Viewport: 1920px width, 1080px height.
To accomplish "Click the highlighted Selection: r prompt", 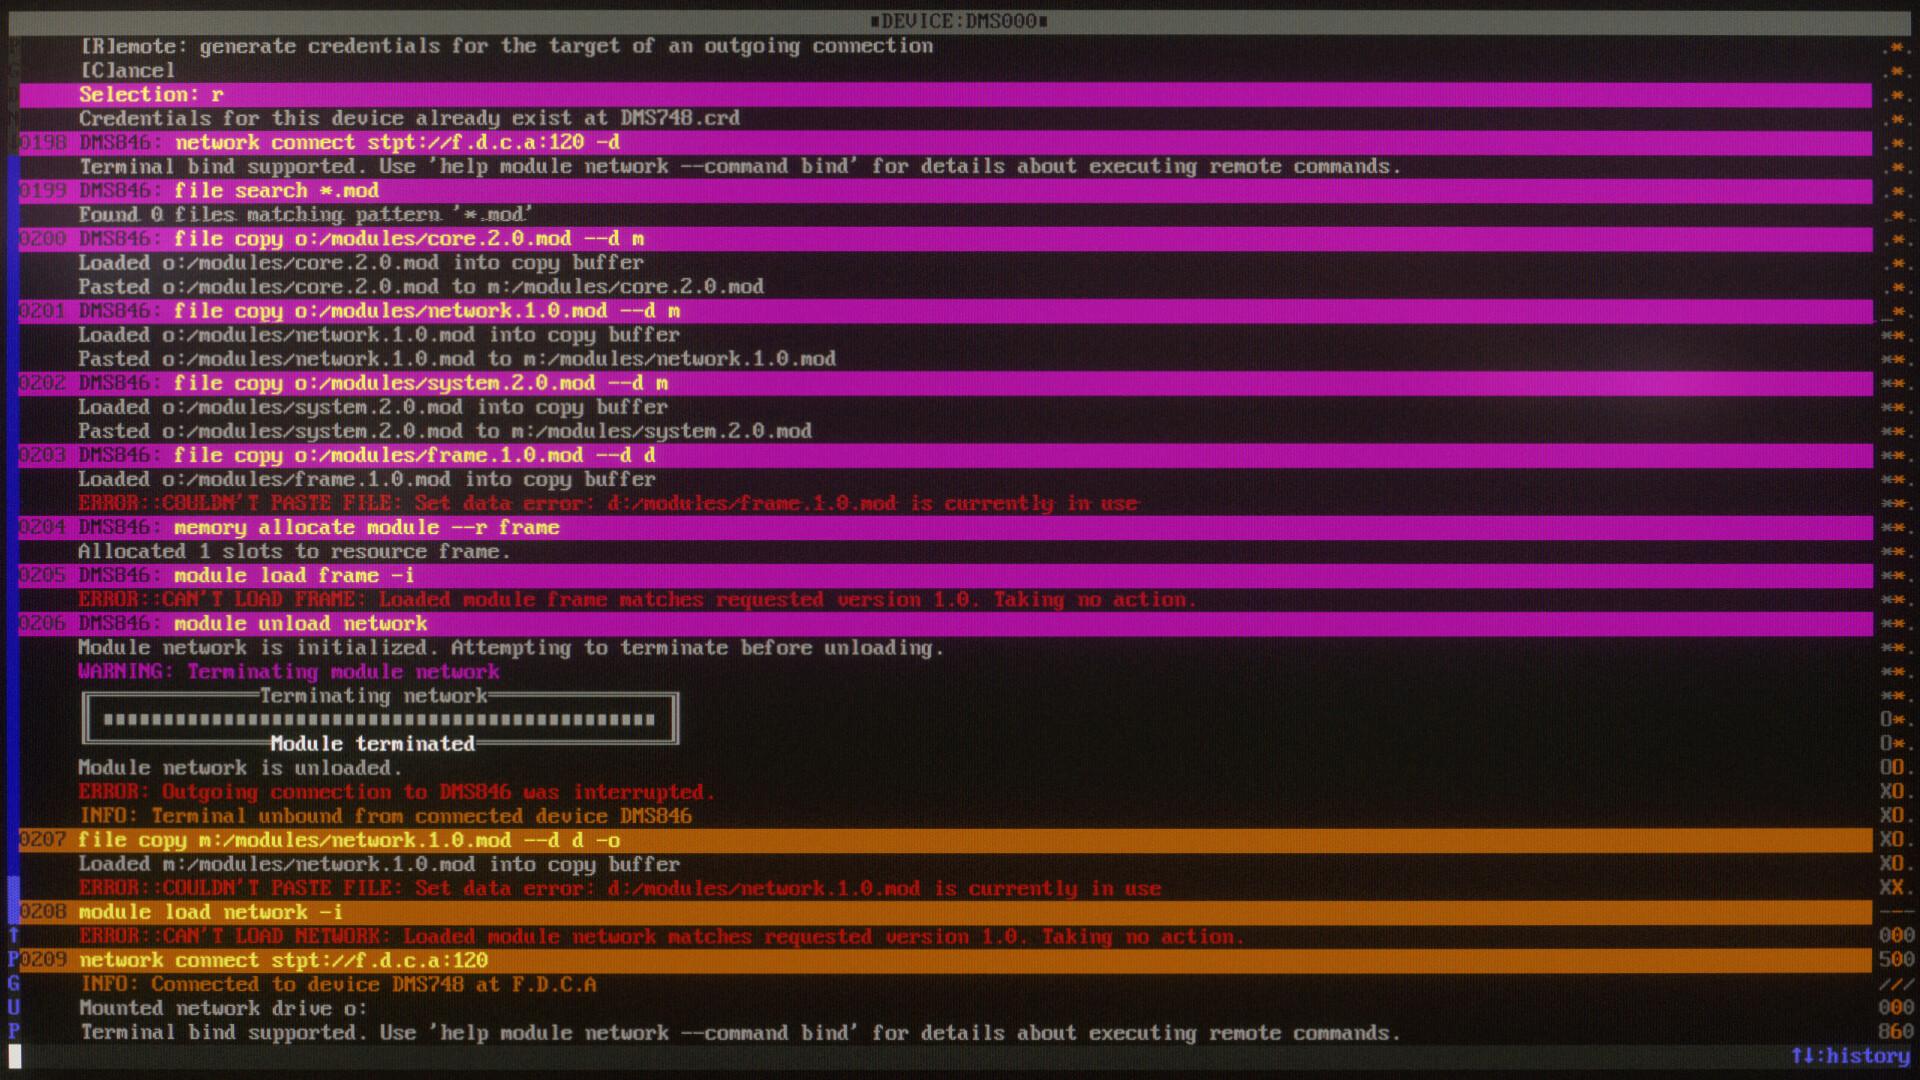I will pyautogui.click(x=150, y=94).
